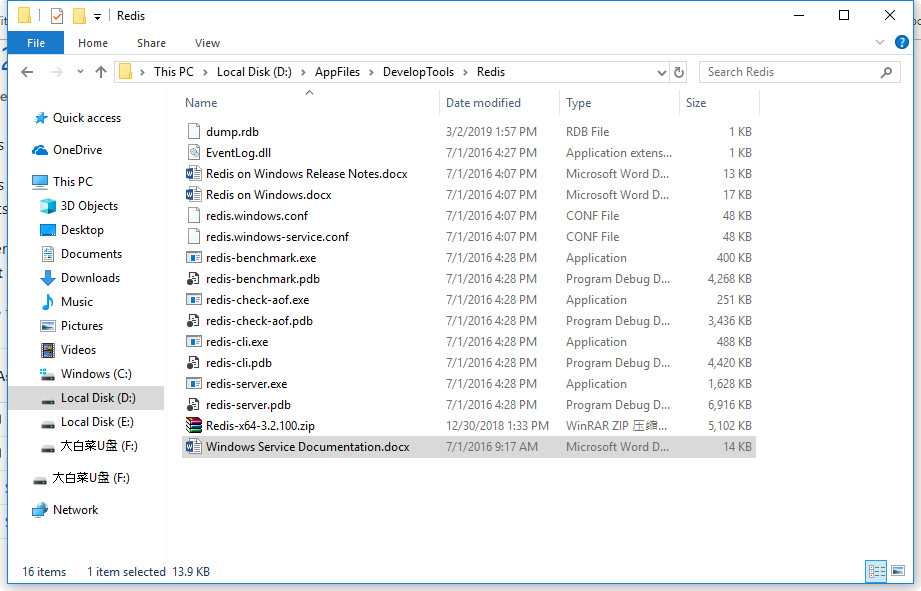Select Network in navigation pane
Viewport: 921px width, 591px height.
tap(75, 510)
